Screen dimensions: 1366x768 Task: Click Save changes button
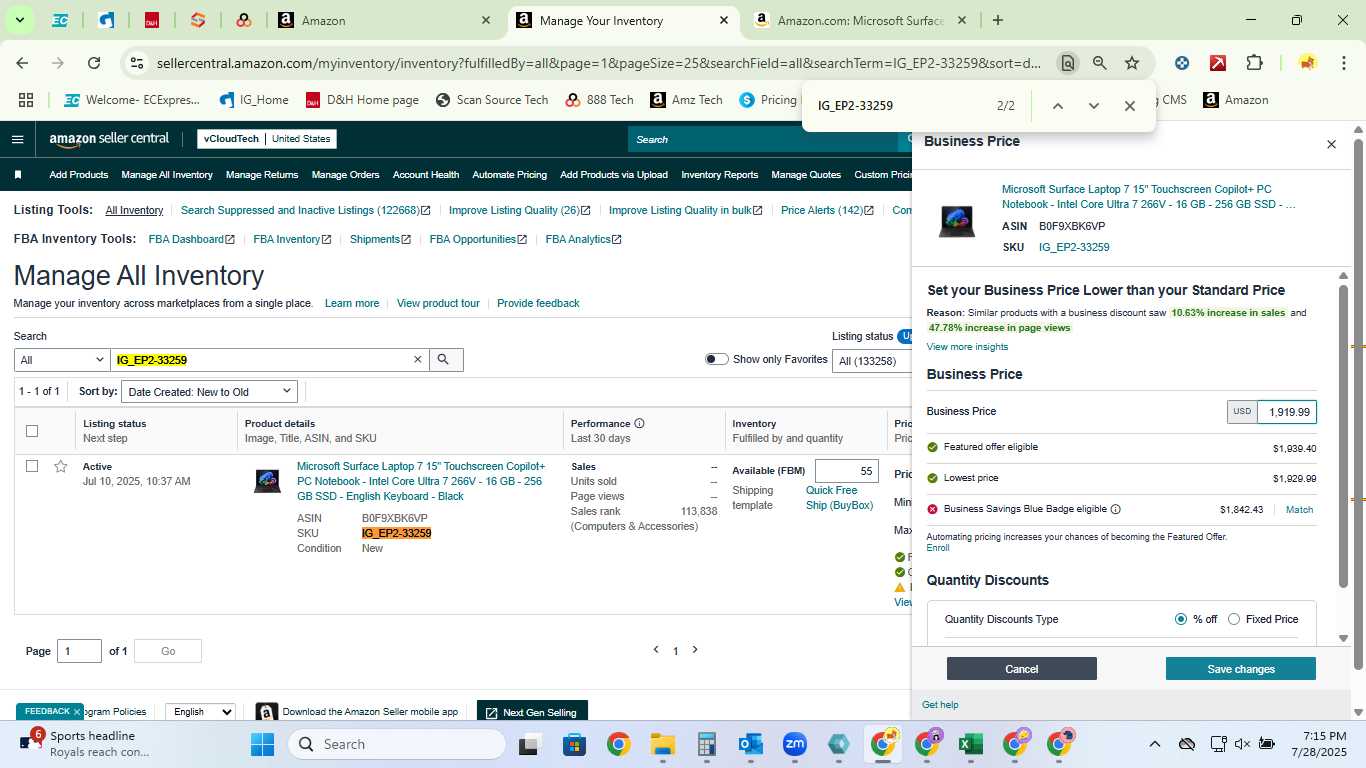pyautogui.click(x=1241, y=669)
